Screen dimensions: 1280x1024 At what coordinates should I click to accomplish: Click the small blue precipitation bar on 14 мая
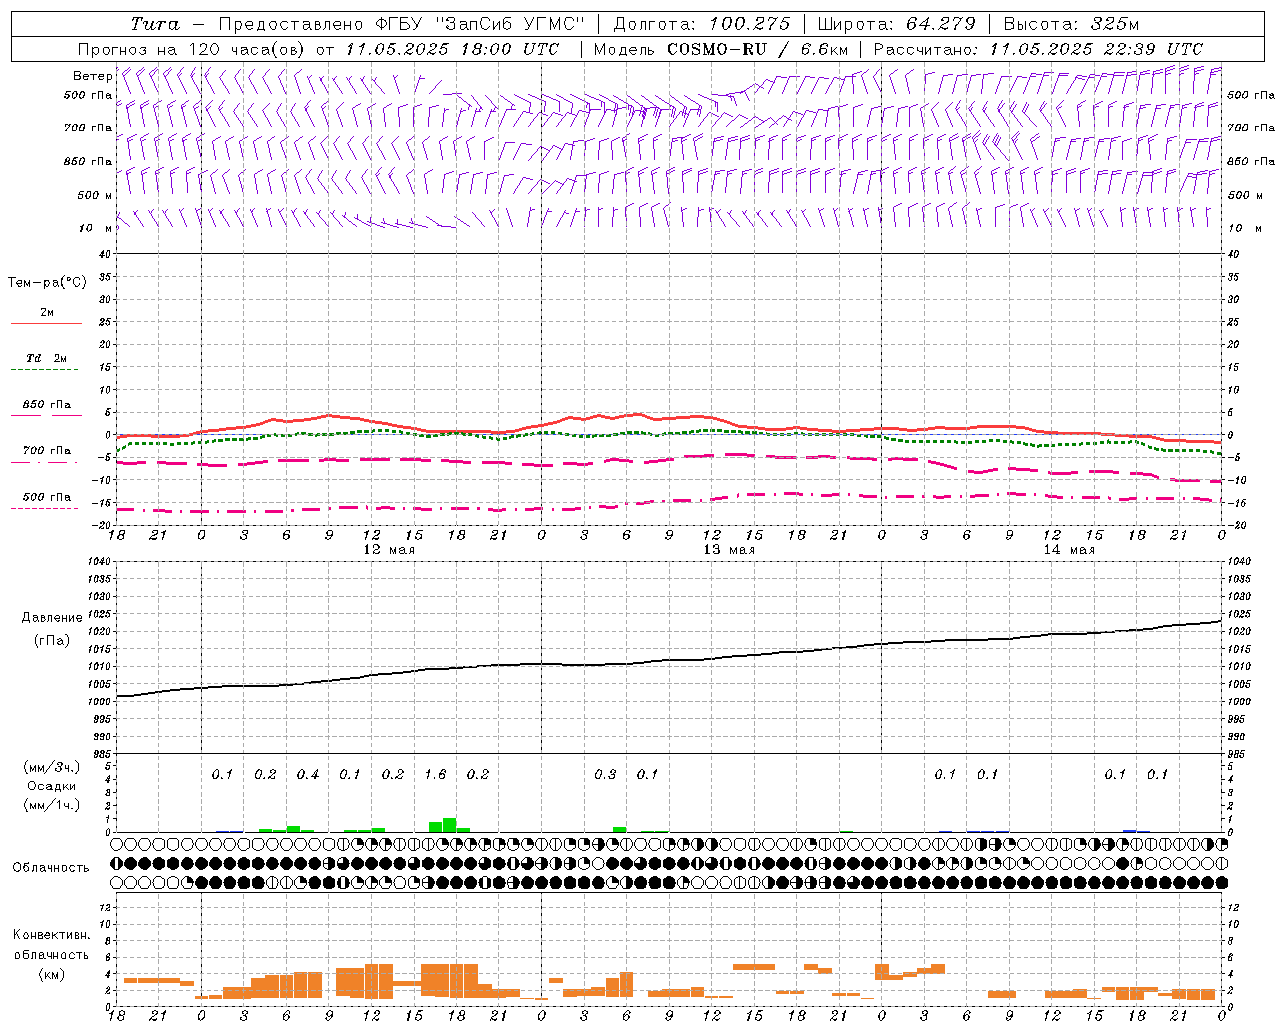click(x=1130, y=830)
